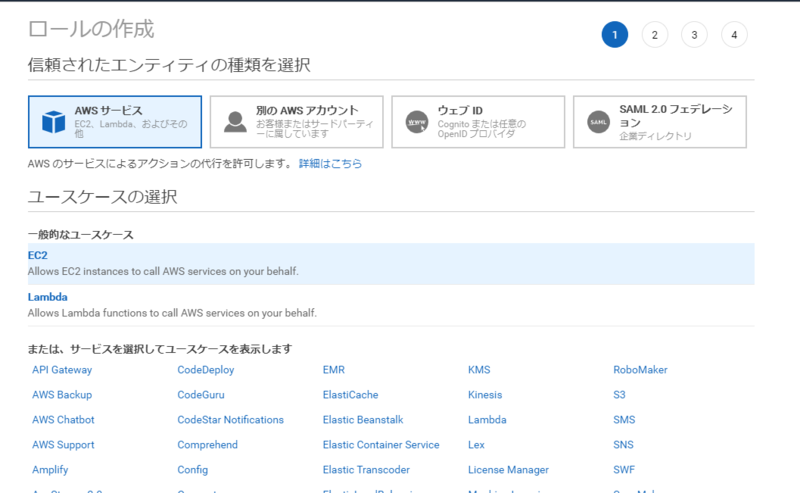The height and width of the screenshot is (493, 800).
Task: Select SMS service
Action: (x=624, y=420)
